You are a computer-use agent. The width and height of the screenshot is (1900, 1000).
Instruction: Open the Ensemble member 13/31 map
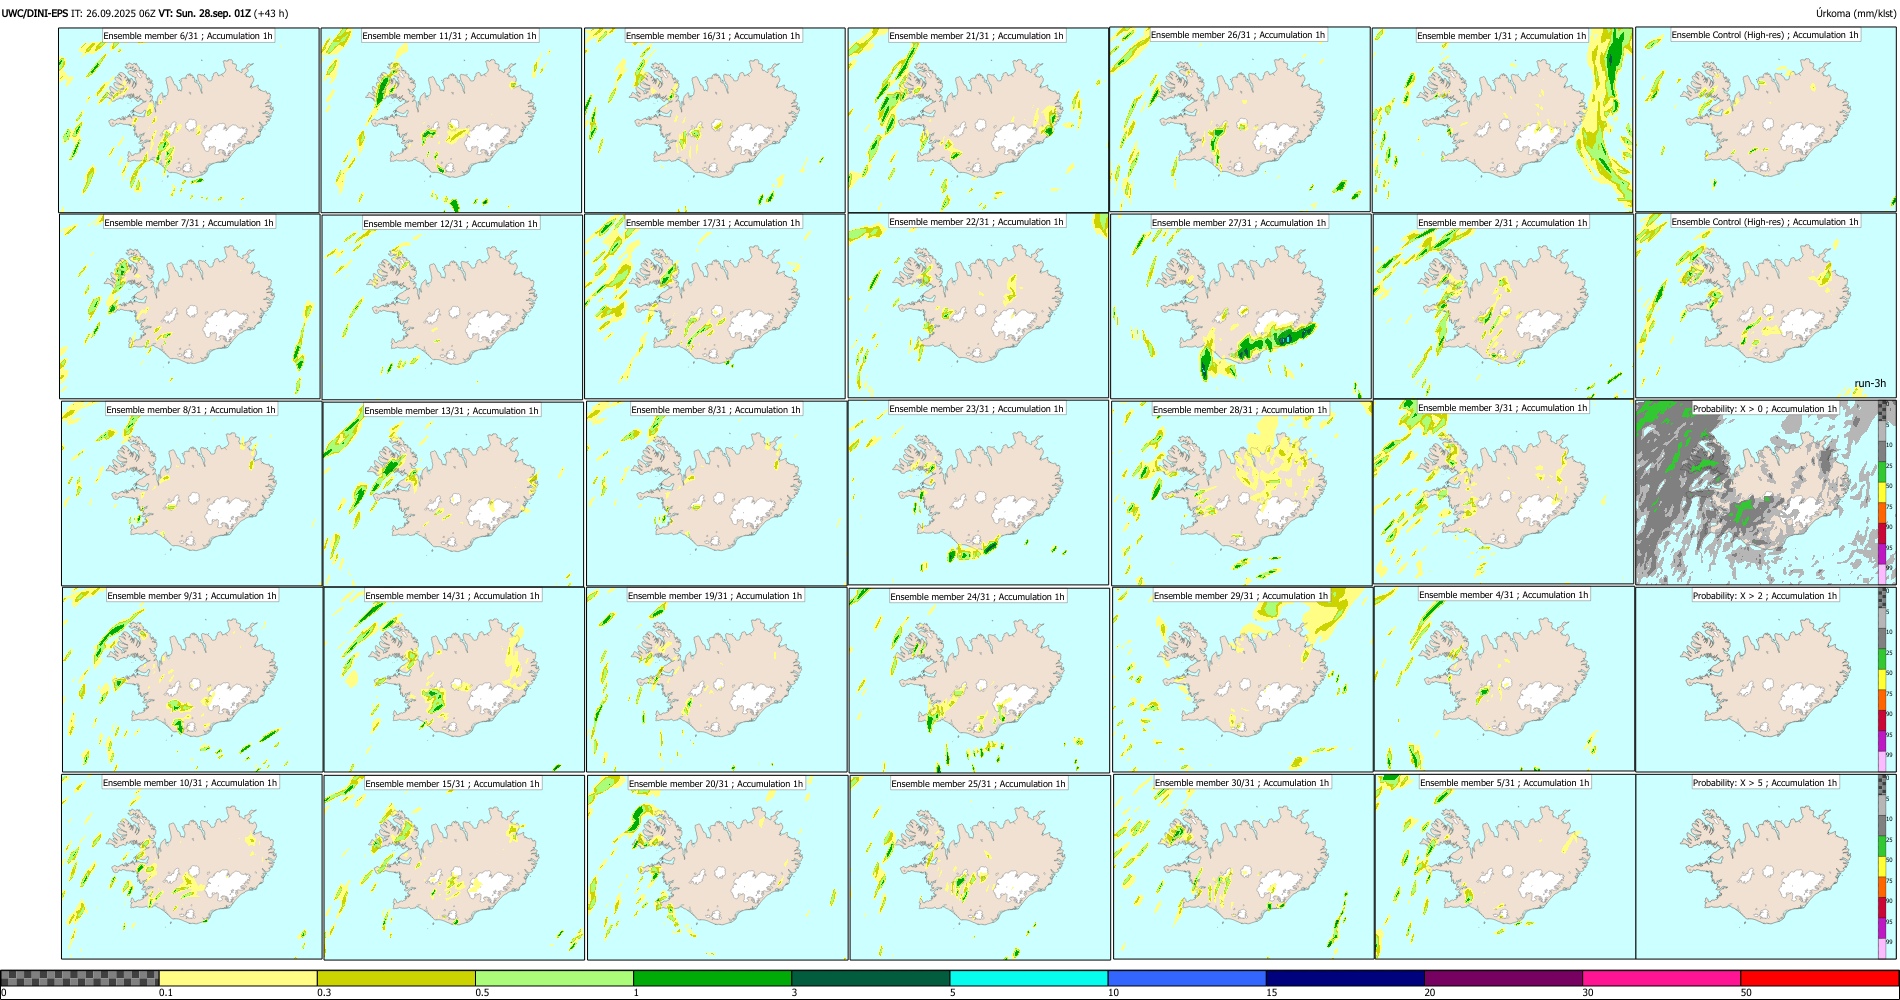(453, 494)
